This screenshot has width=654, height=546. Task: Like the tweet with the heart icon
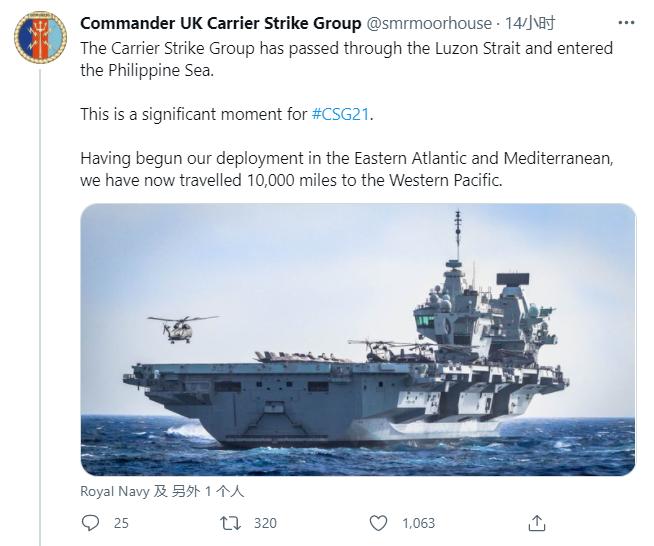point(378,523)
